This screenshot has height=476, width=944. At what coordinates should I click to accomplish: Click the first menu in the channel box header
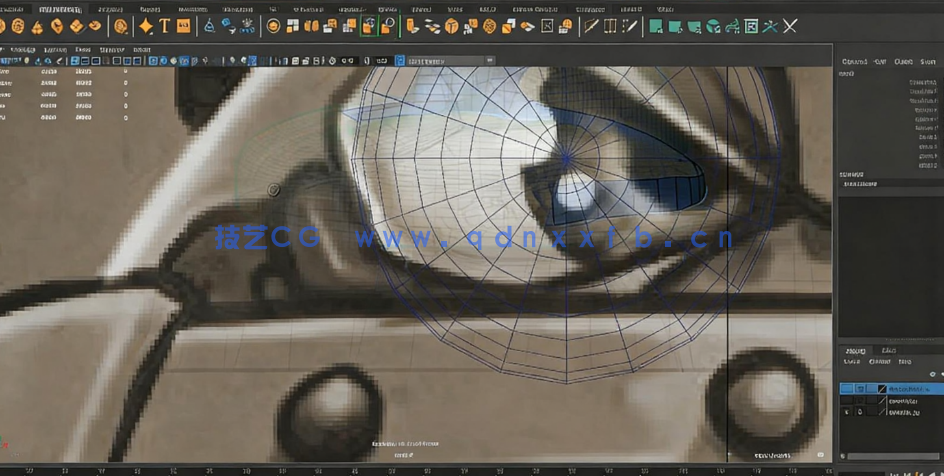coord(854,62)
